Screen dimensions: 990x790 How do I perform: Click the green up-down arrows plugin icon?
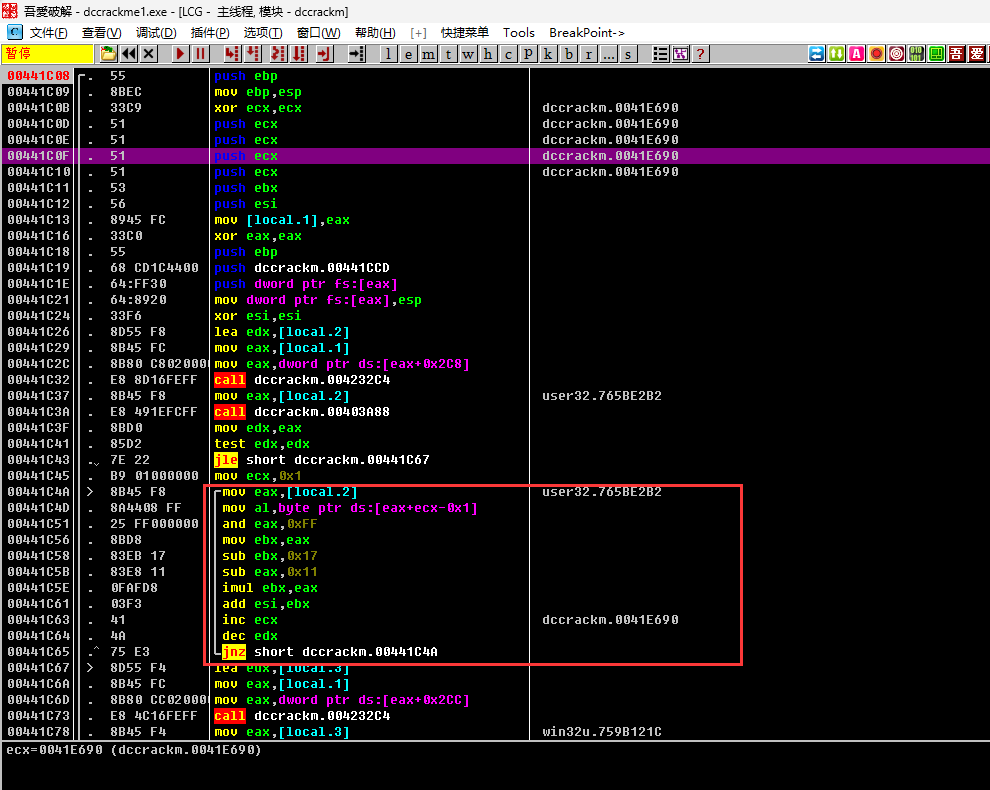837,54
